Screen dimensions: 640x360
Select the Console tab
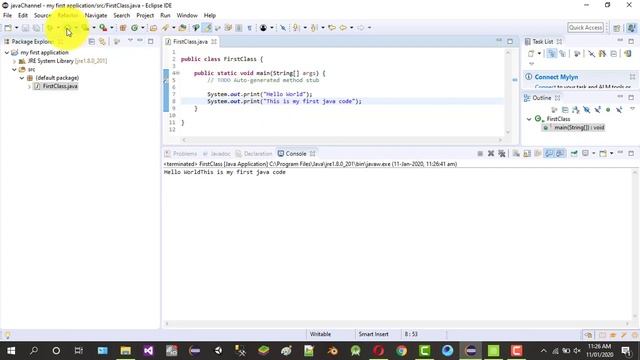(x=296, y=154)
